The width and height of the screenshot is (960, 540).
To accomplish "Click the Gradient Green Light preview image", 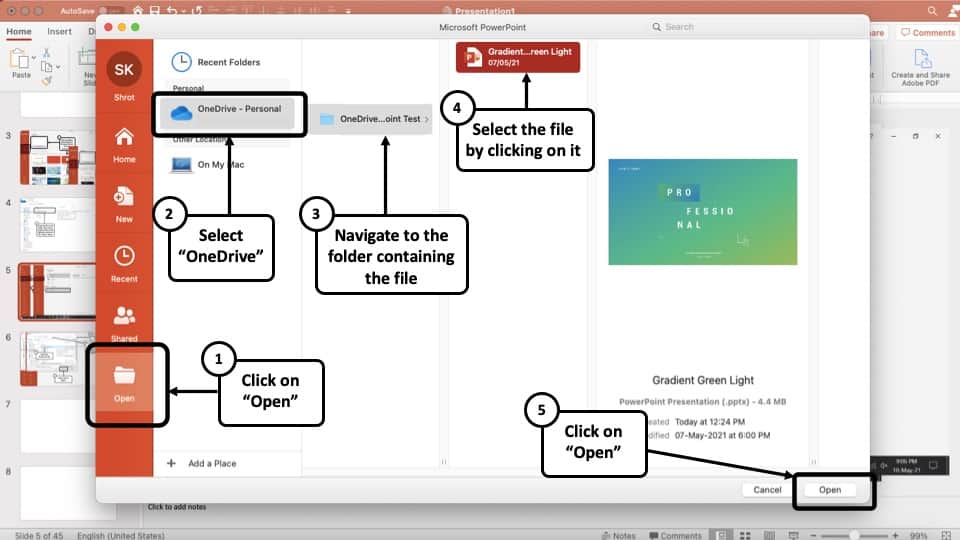I will pos(703,212).
